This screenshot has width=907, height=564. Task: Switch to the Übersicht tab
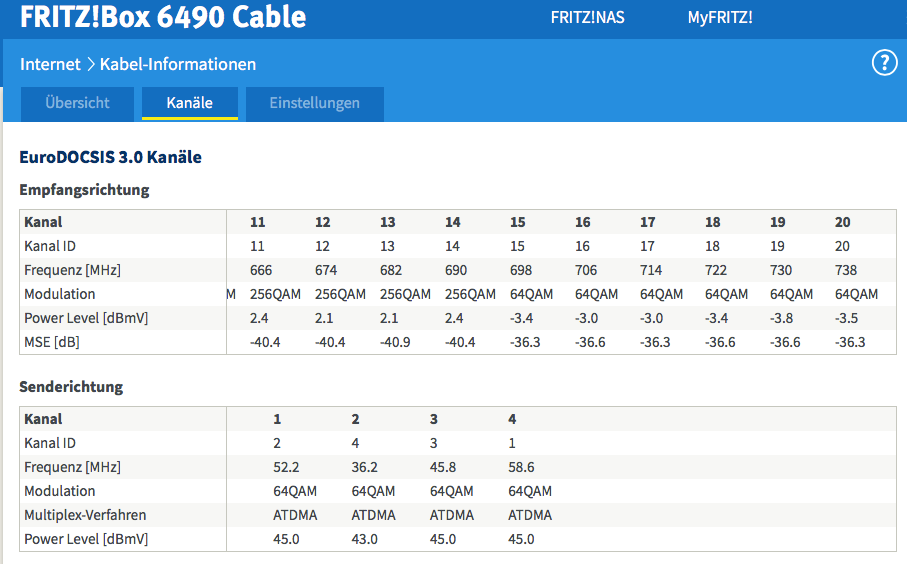[x=78, y=104]
